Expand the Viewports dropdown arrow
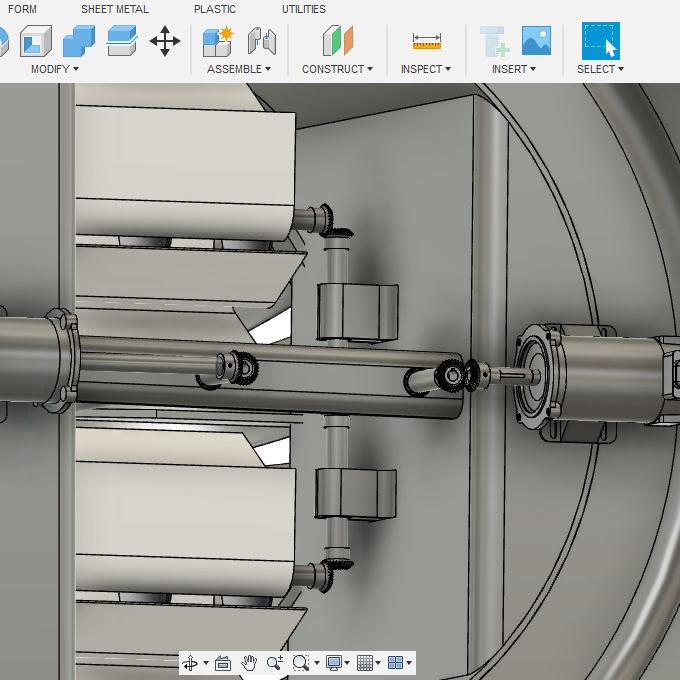This screenshot has width=680, height=680. (x=409, y=663)
